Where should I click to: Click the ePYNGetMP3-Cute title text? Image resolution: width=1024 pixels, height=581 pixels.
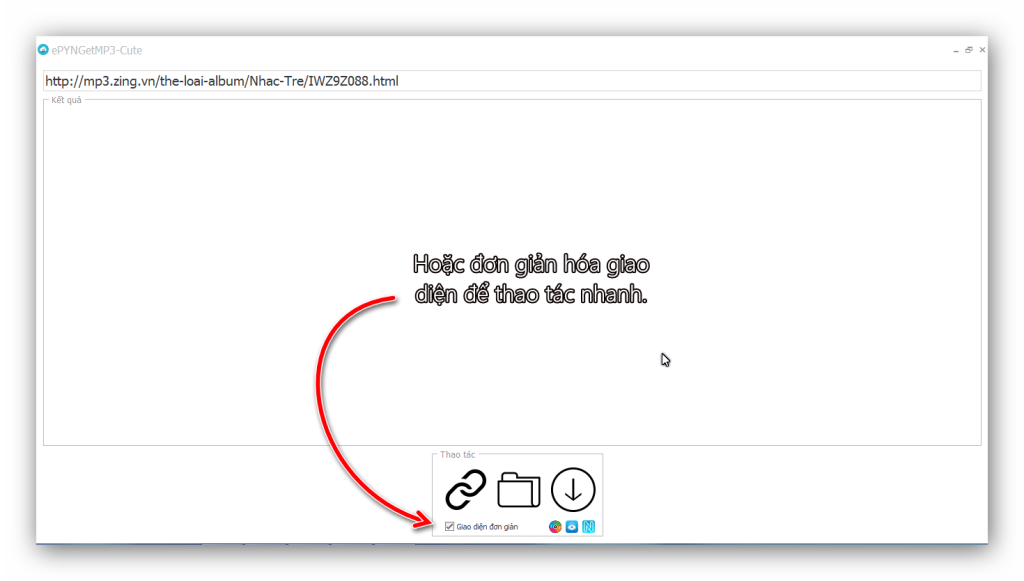click(97, 50)
